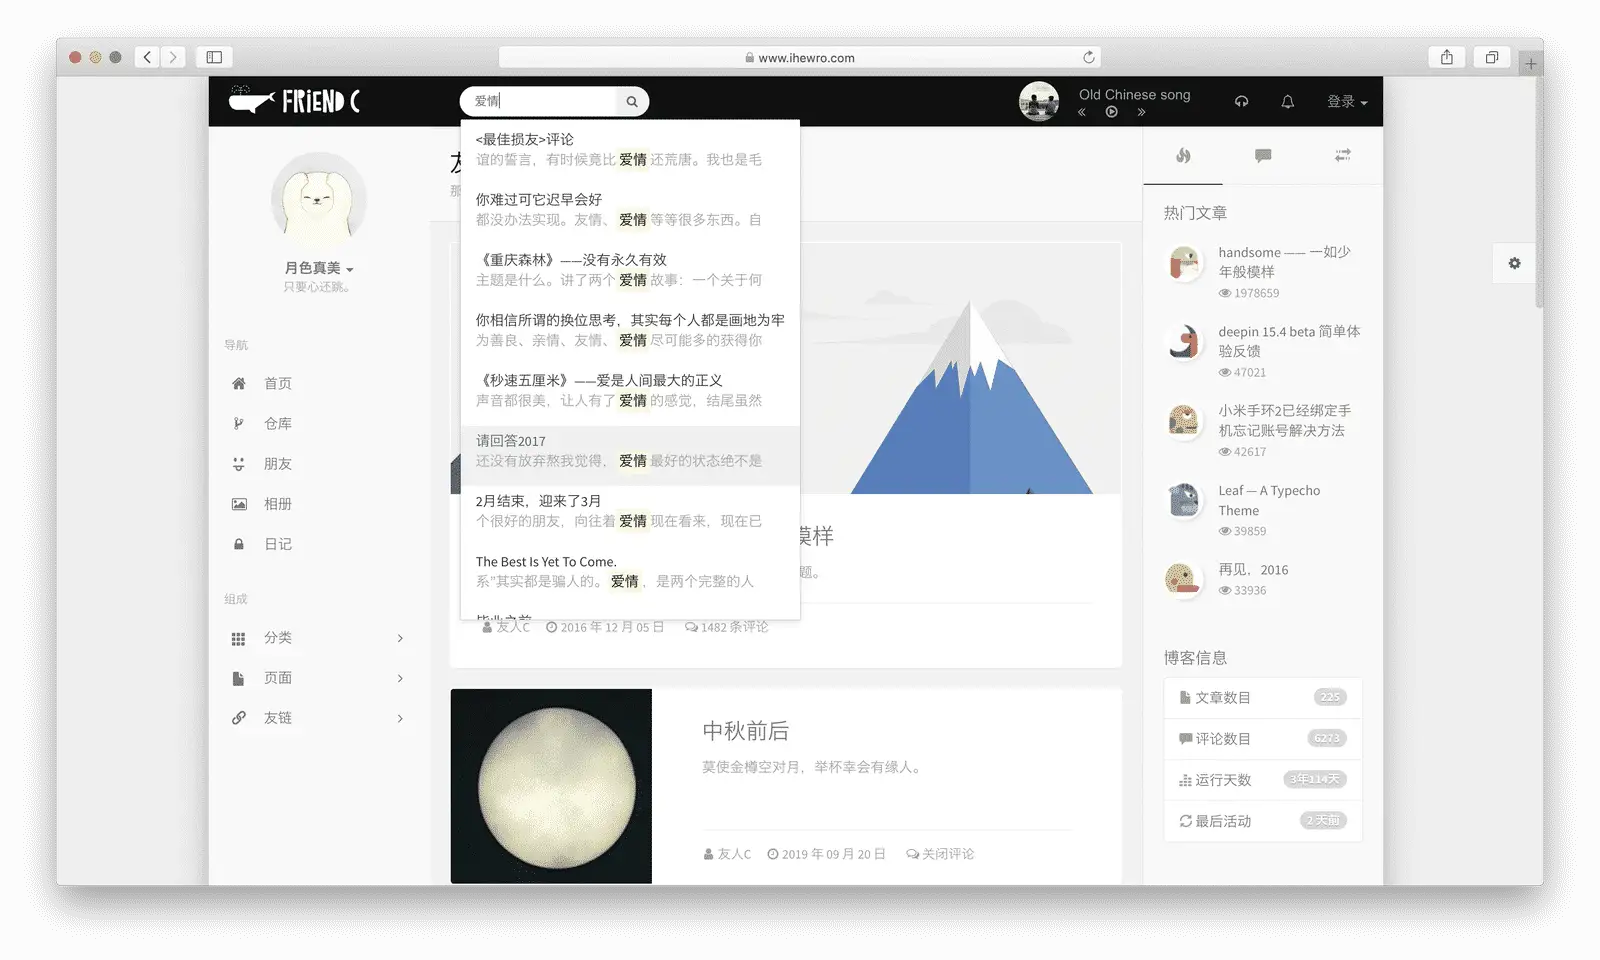This screenshot has height=960, width=1600.
Task: Click the 文章数目 stat row
Action: pyautogui.click(x=1263, y=698)
